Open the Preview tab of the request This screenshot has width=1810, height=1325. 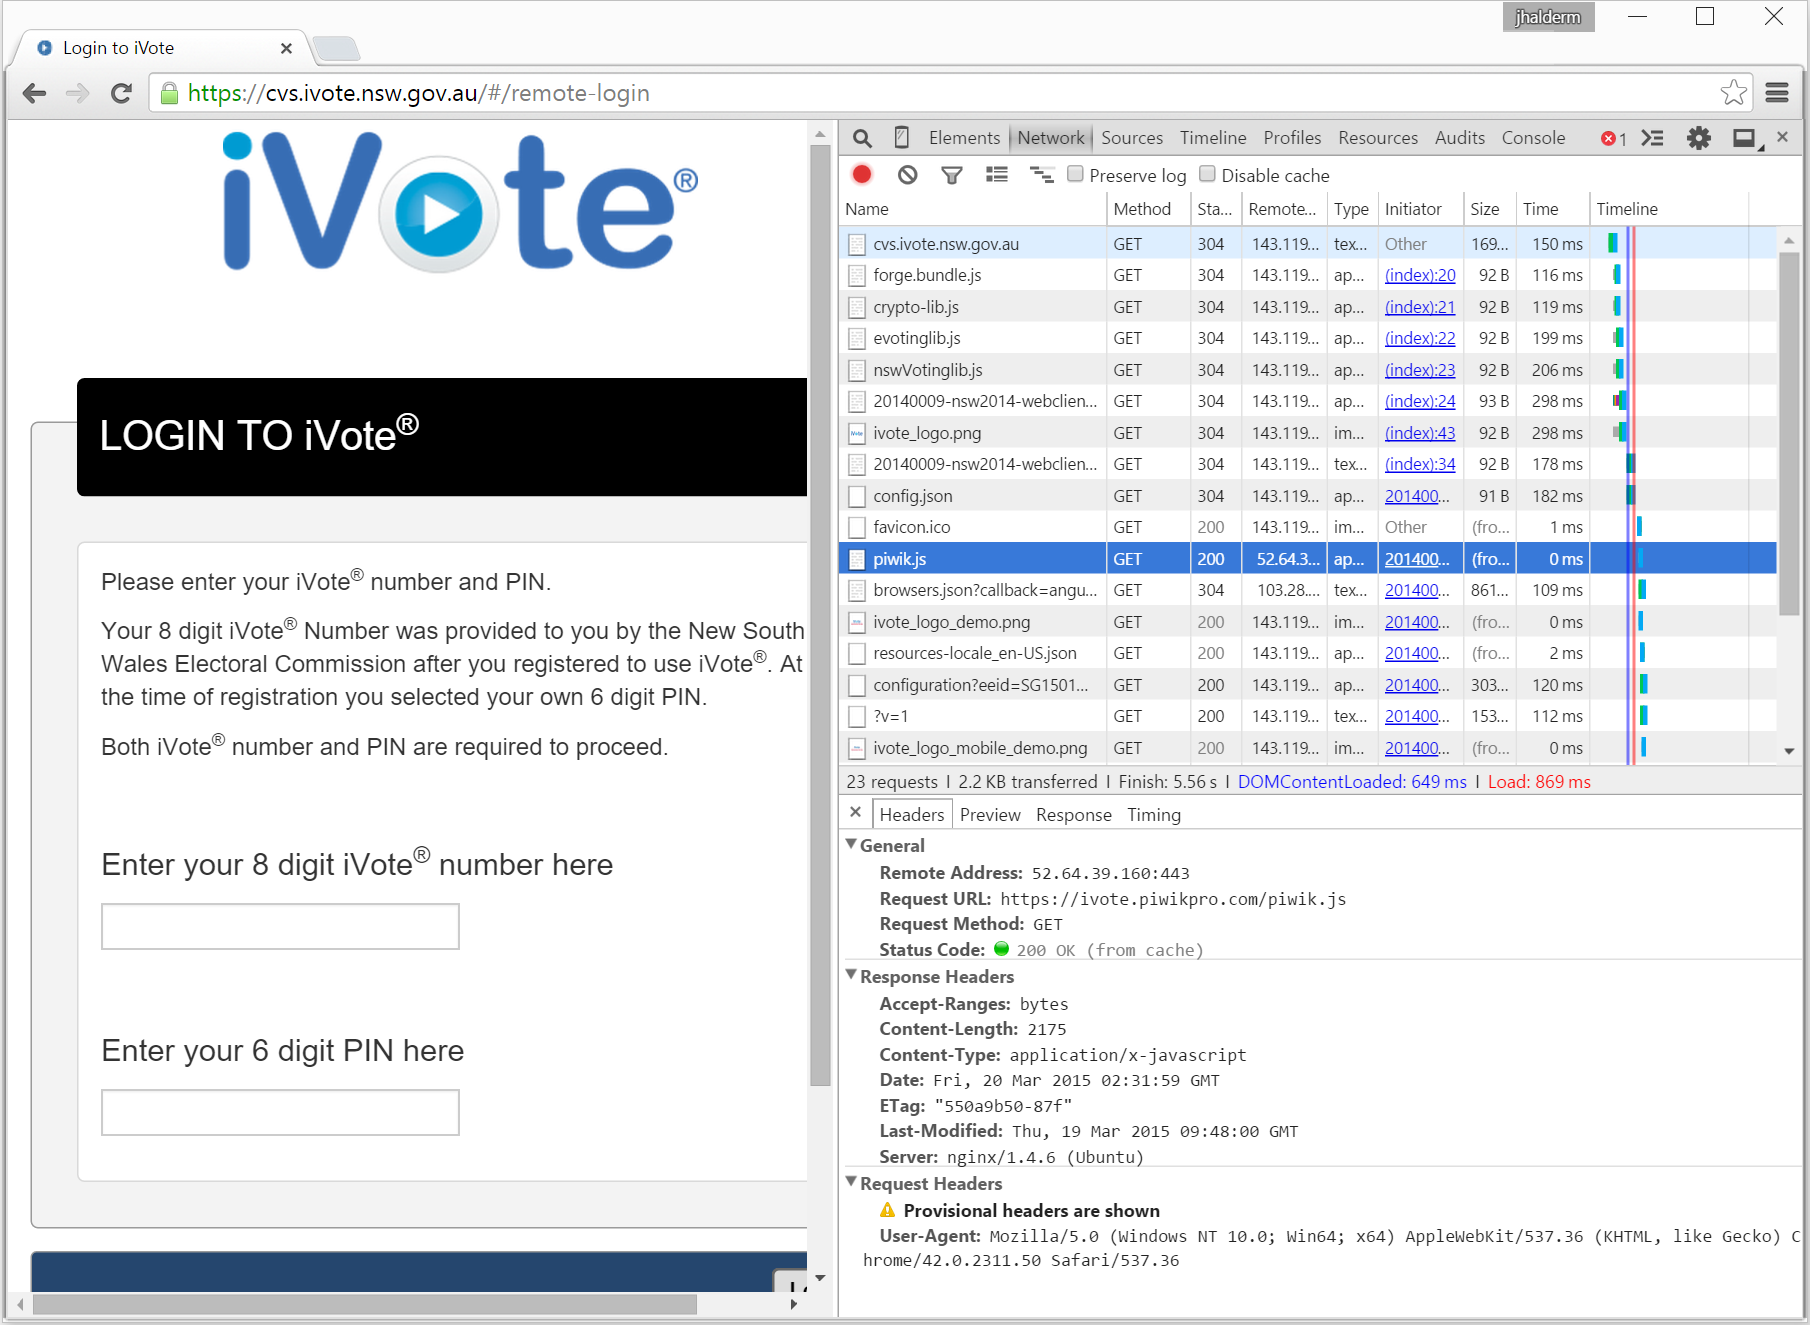click(990, 815)
